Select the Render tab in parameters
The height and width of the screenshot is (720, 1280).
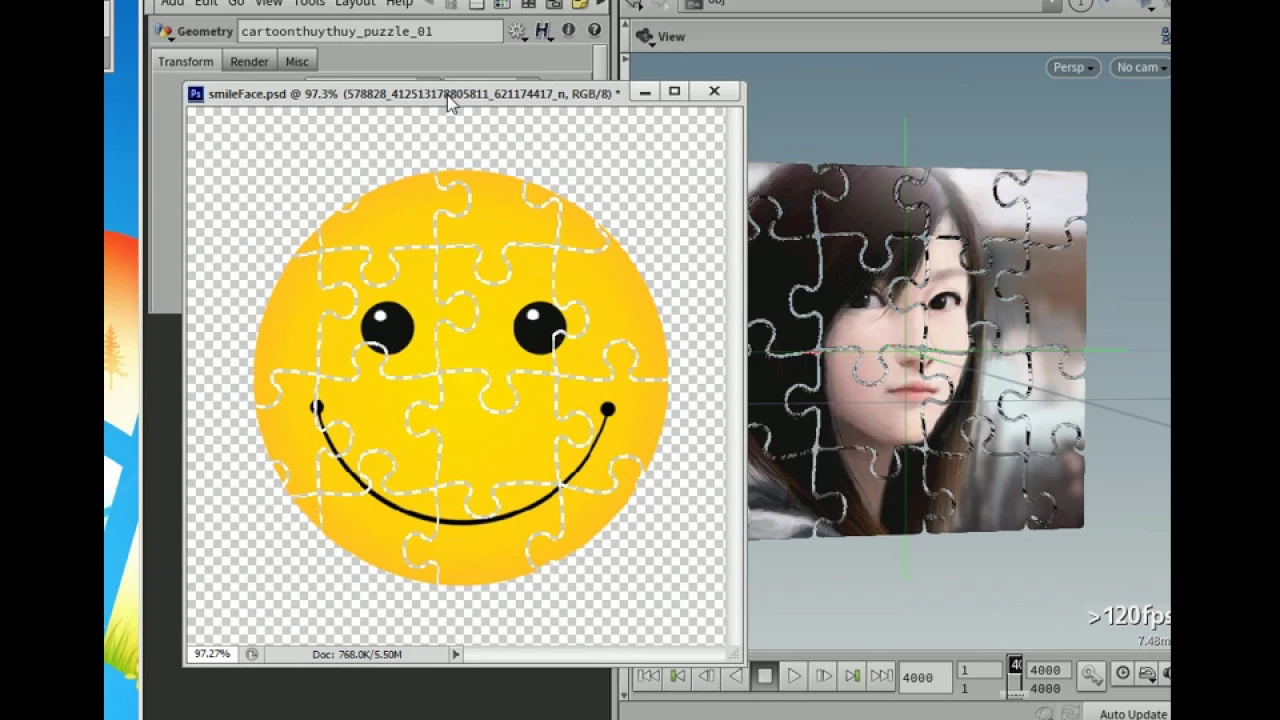(249, 62)
